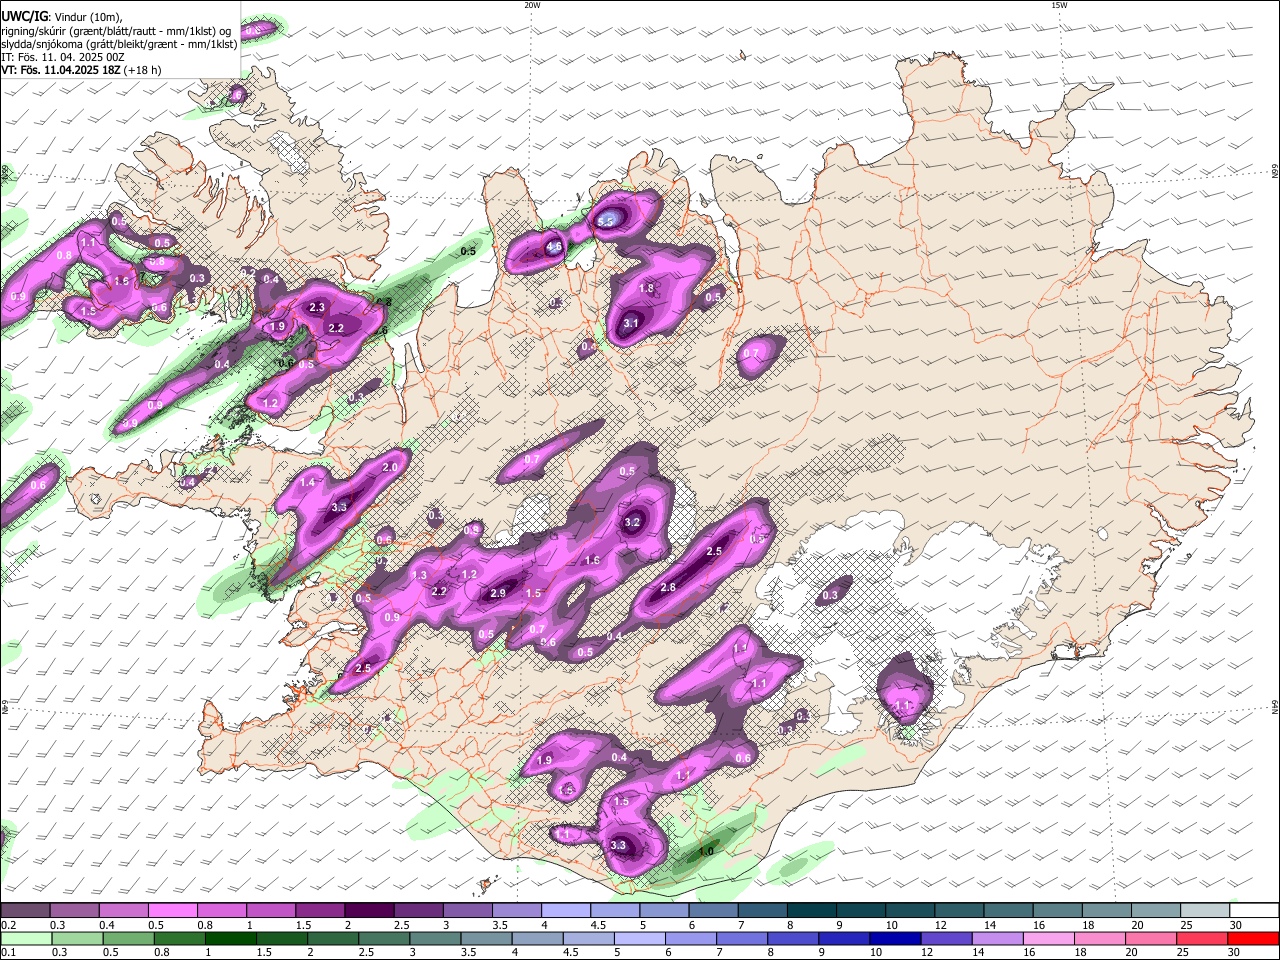Pick the palest green rain swatch between 0.1 and 0.3
1280x960 pixels.
25,938
